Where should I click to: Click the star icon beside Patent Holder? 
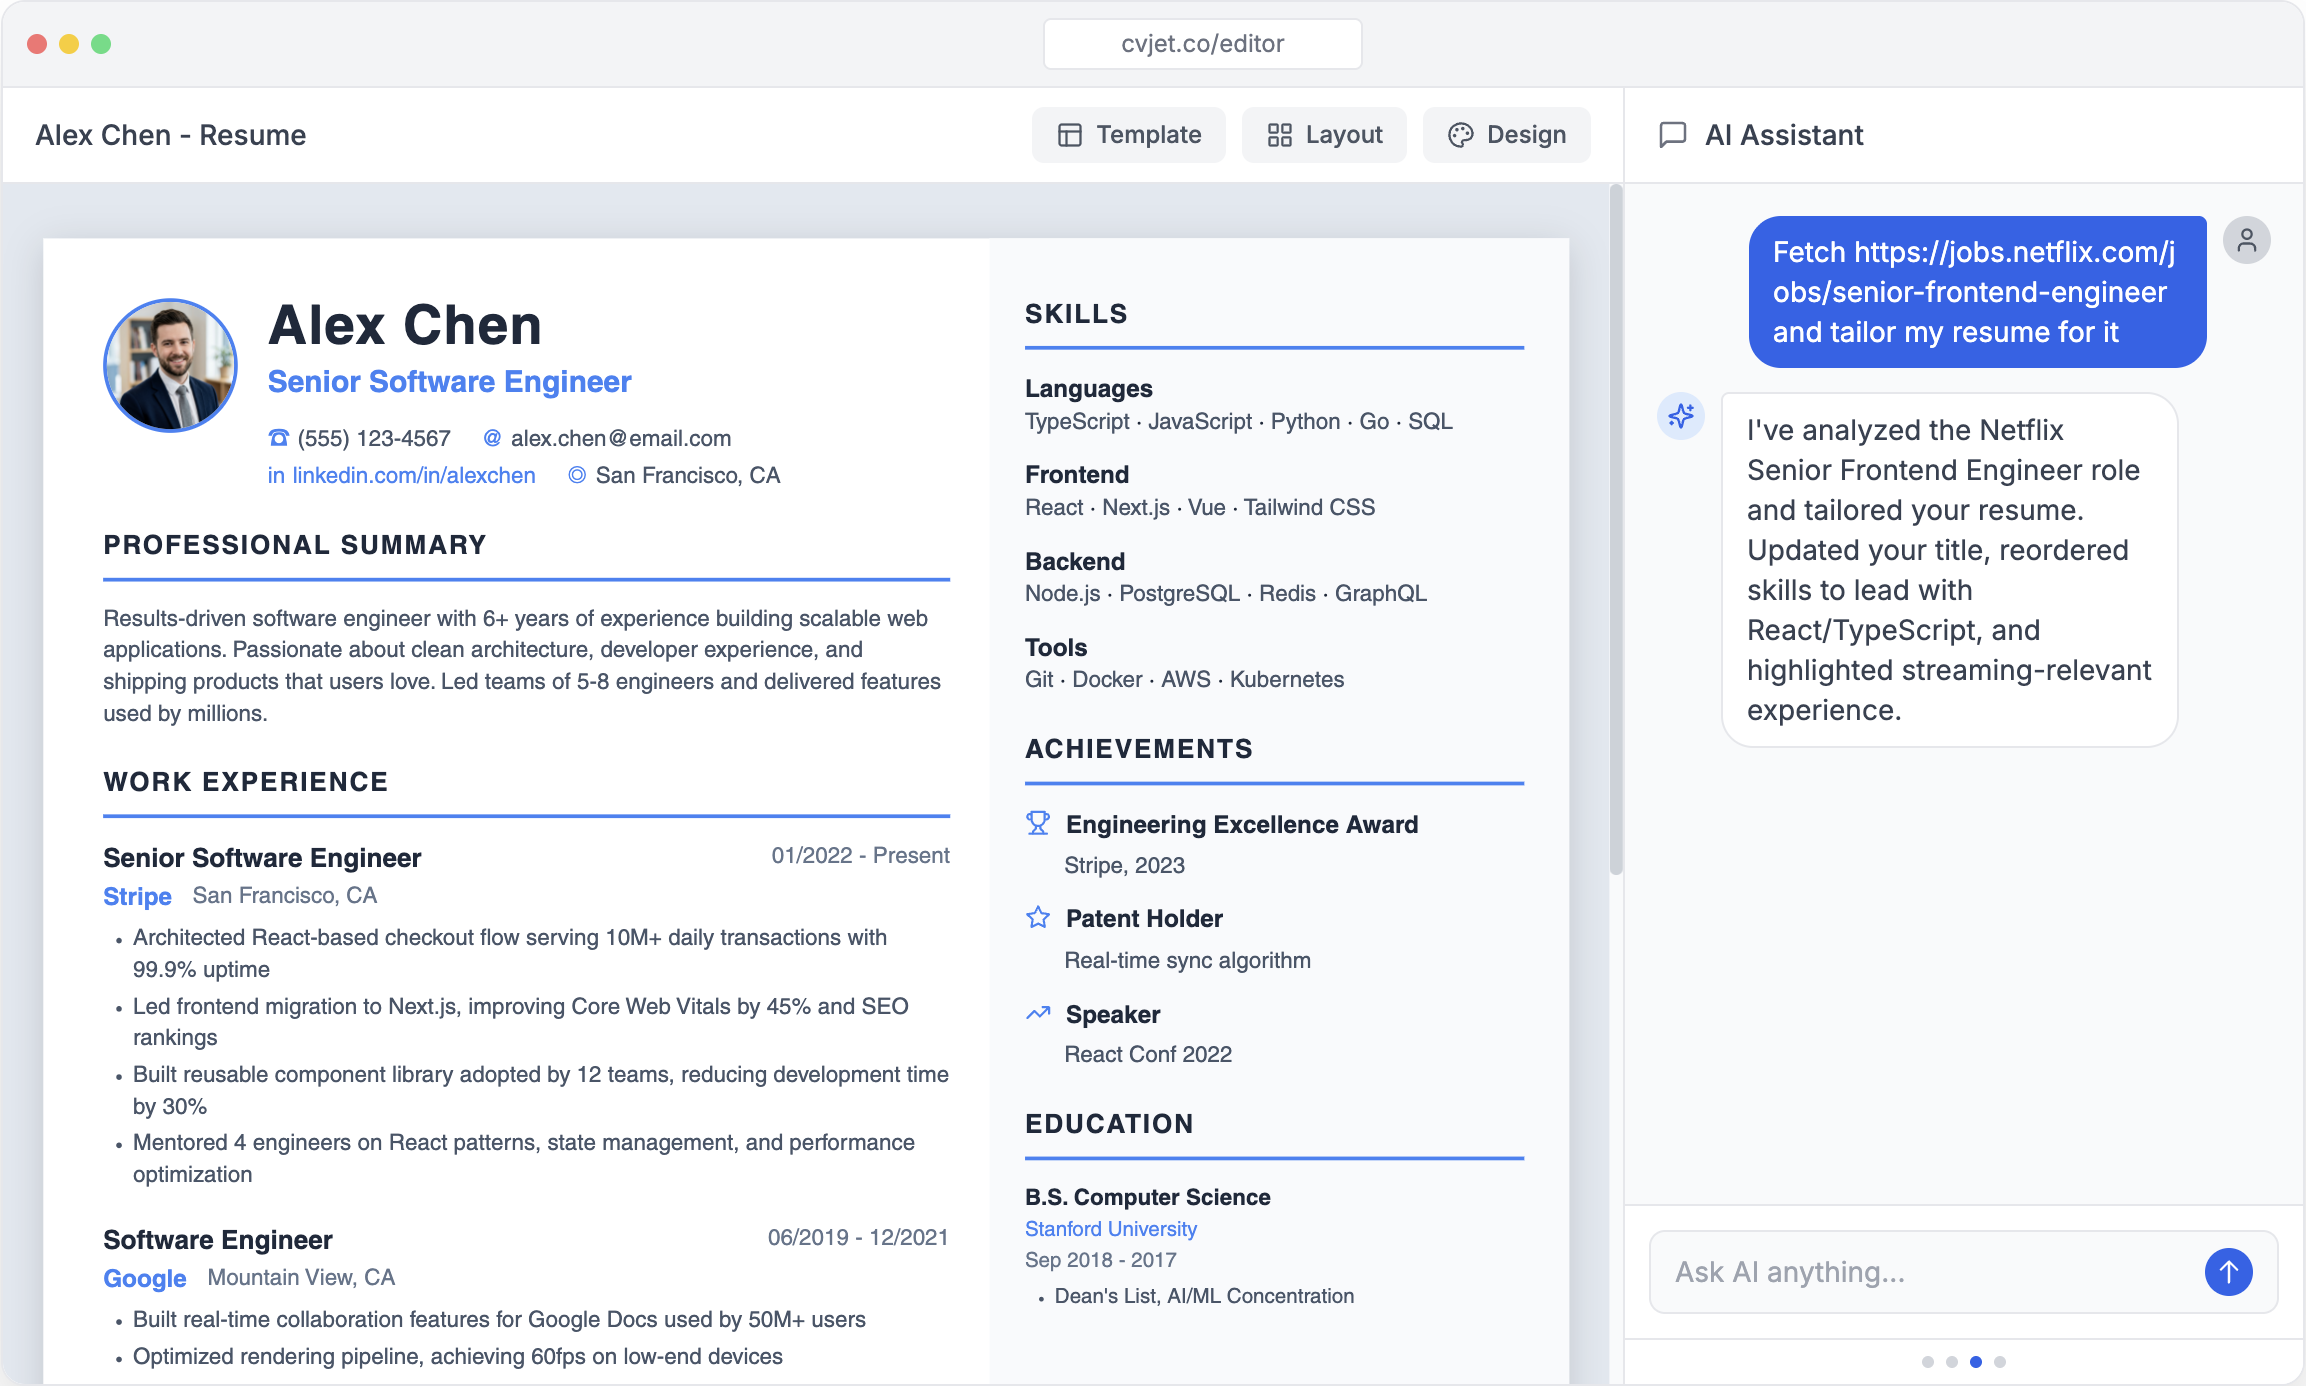click(1038, 916)
